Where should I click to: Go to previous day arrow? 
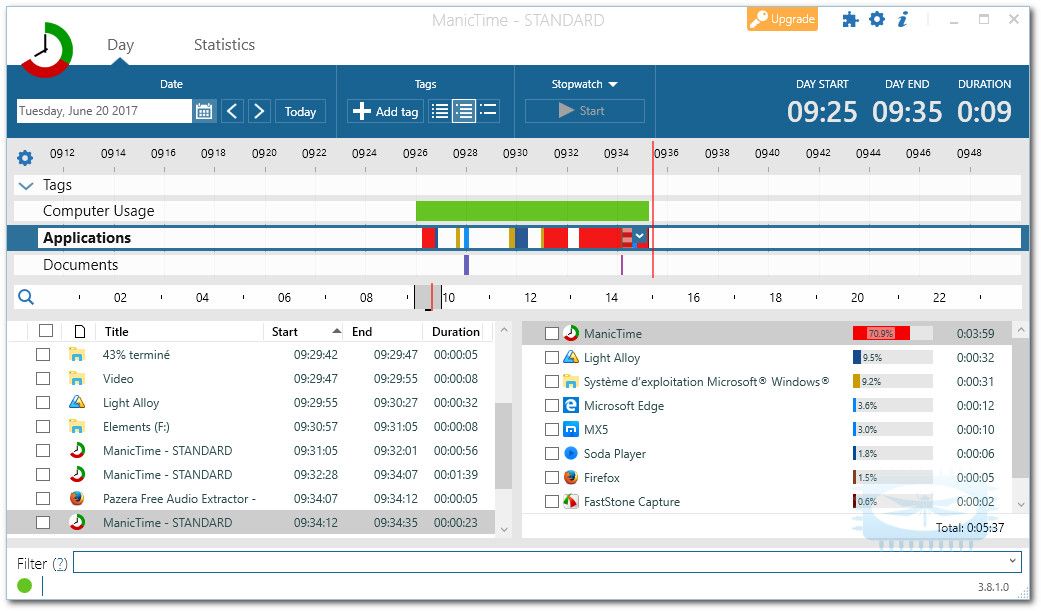click(232, 111)
